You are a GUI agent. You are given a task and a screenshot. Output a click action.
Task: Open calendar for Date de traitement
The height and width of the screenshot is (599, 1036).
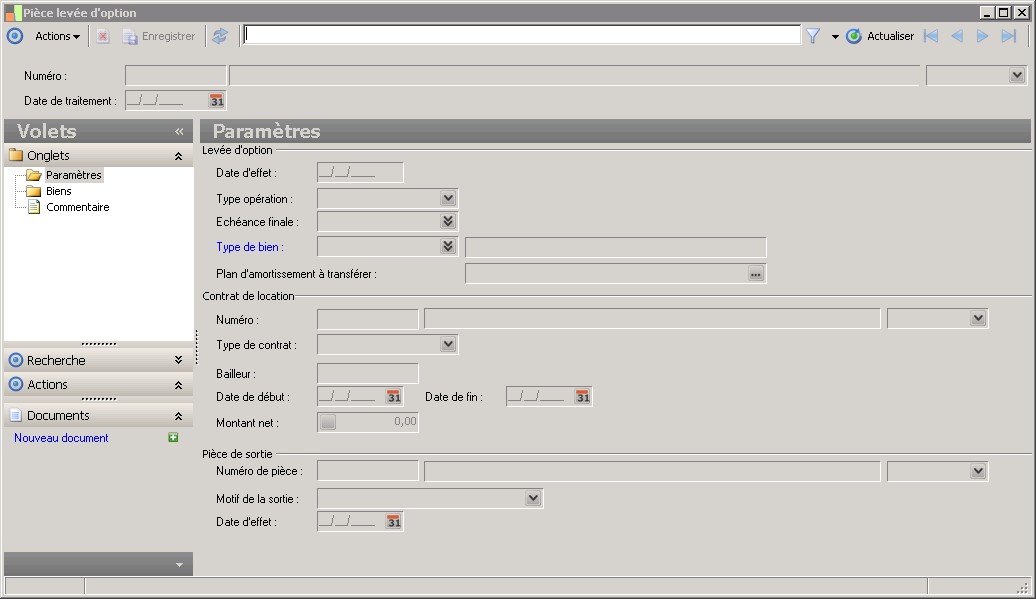click(x=217, y=100)
